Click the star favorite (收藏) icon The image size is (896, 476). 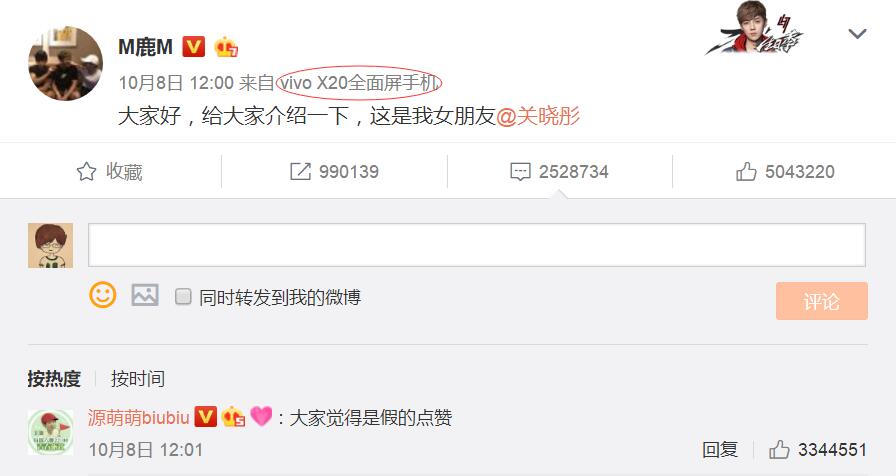[x=86, y=171]
